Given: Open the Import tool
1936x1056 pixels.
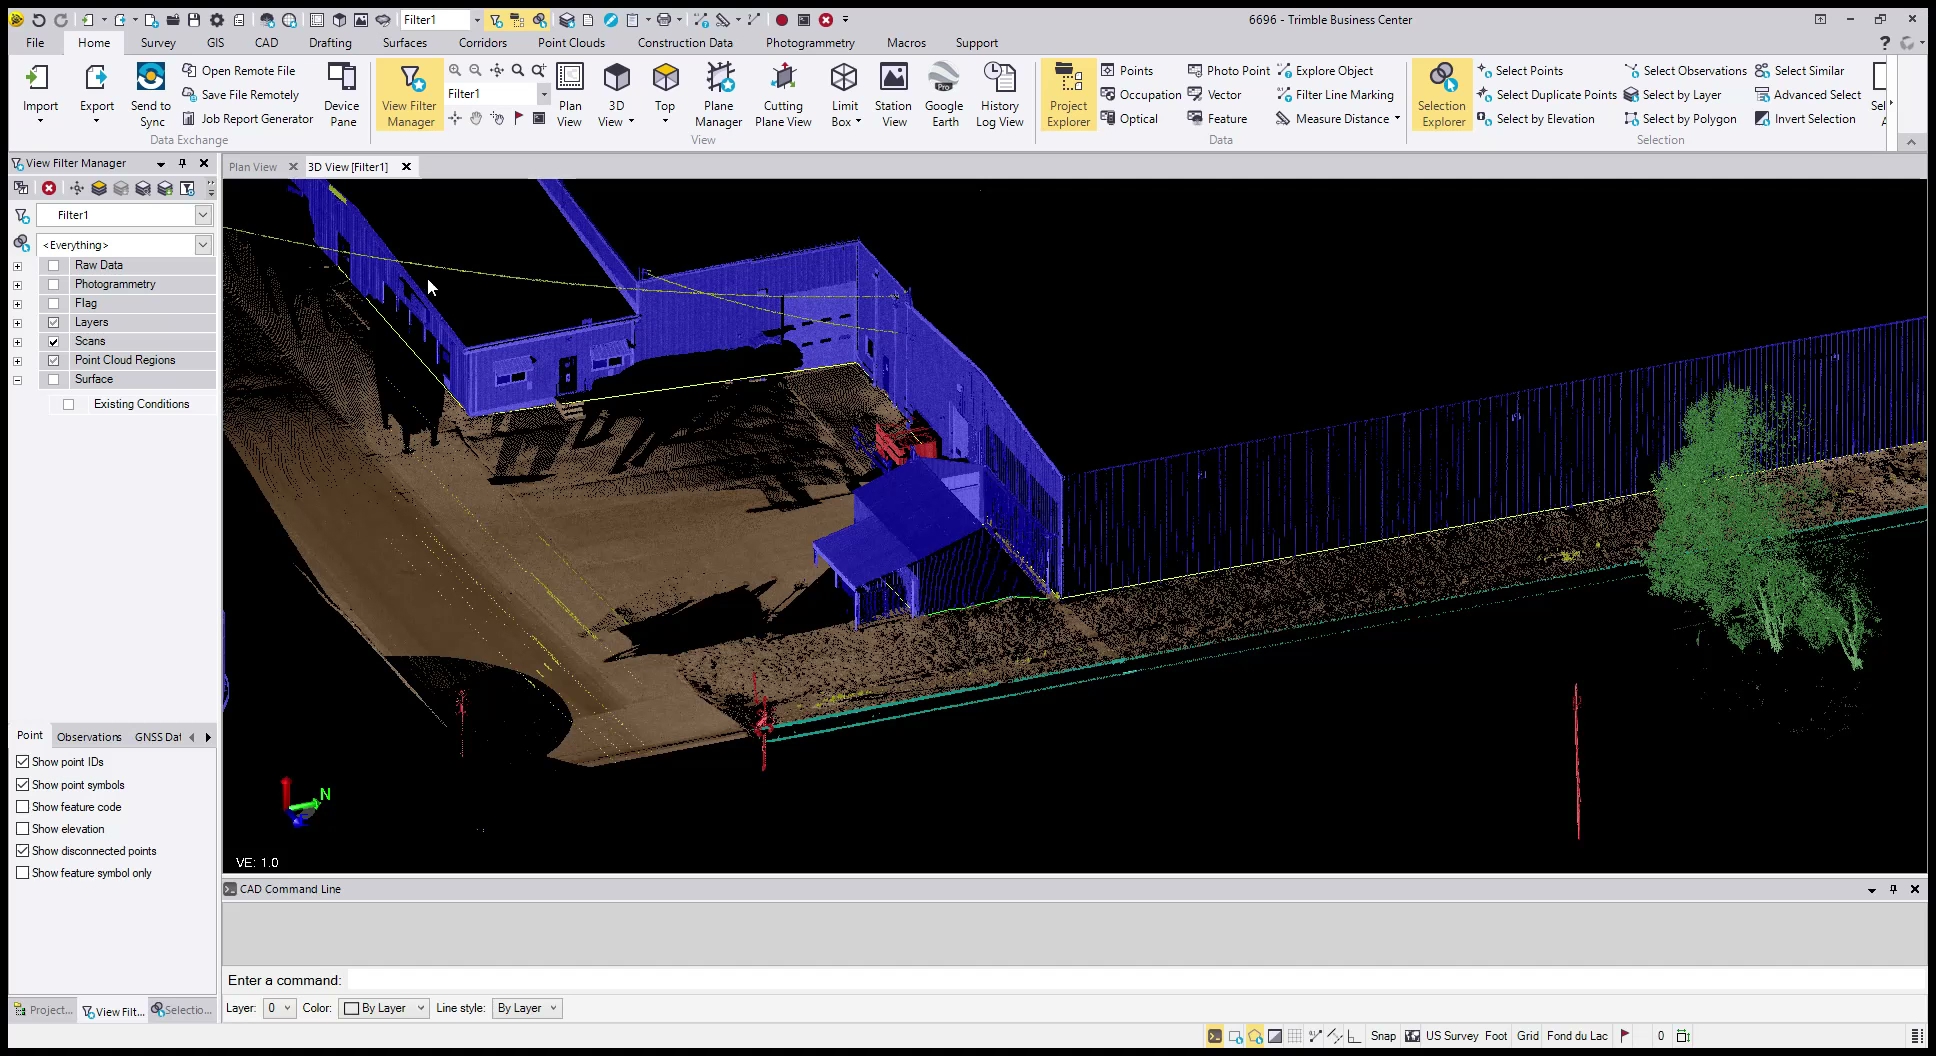Looking at the screenshot, I should (40, 93).
